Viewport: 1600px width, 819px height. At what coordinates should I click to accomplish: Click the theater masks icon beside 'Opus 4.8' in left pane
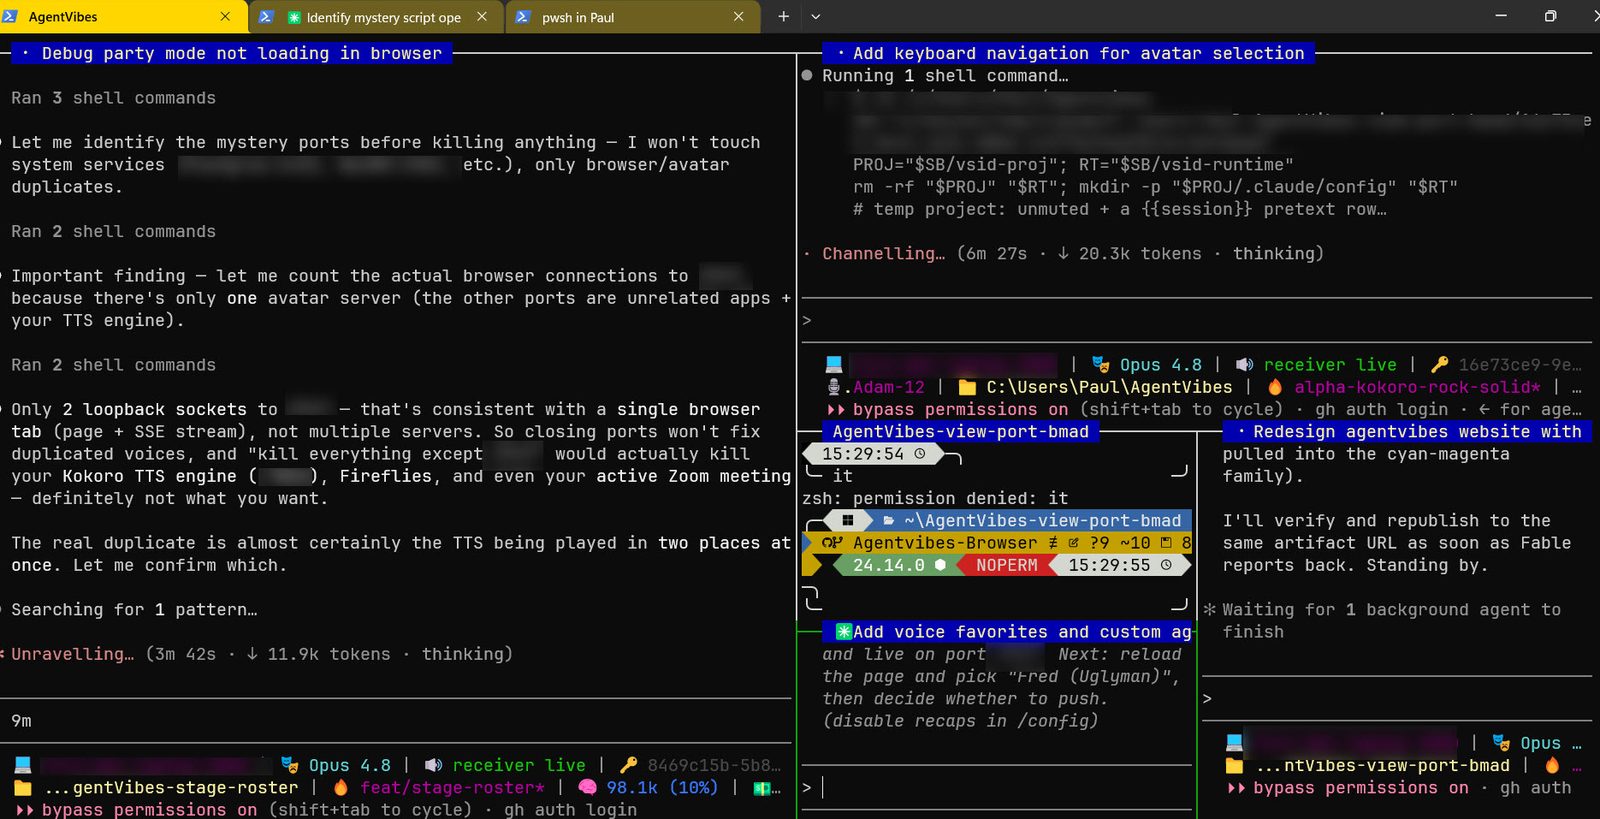(x=290, y=765)
